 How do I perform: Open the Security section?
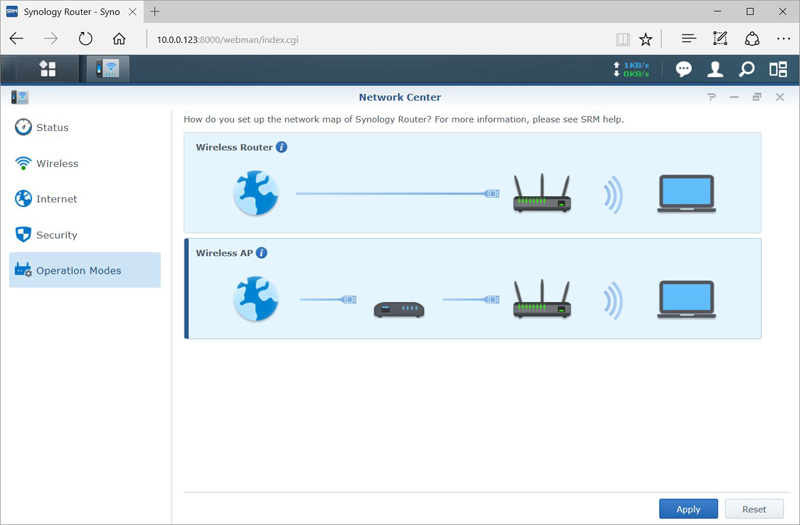85,235
